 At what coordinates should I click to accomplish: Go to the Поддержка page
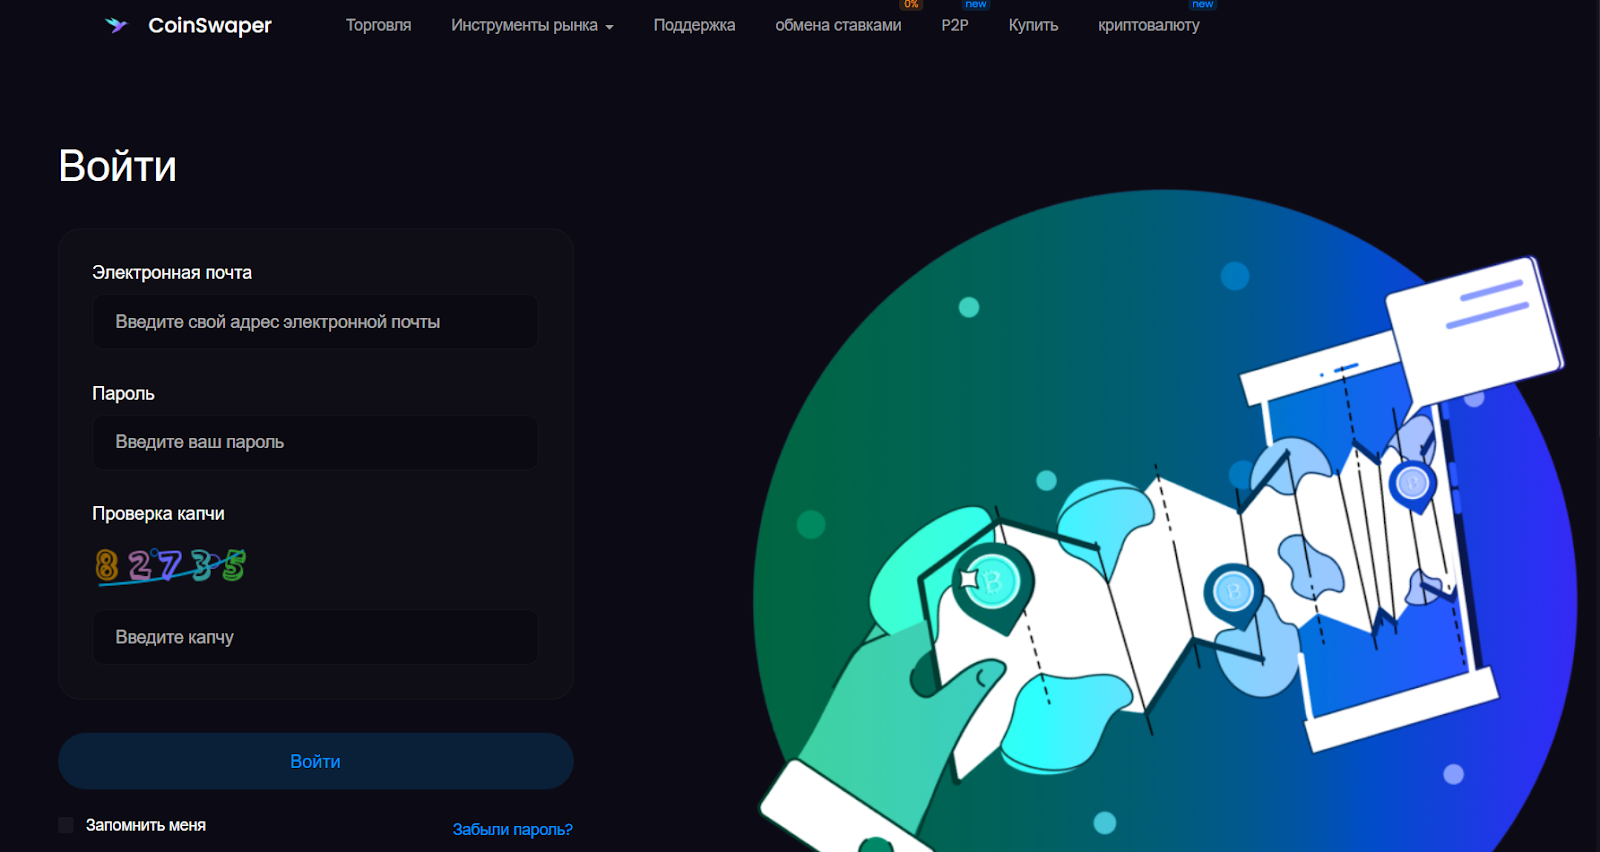click(694, 25)
